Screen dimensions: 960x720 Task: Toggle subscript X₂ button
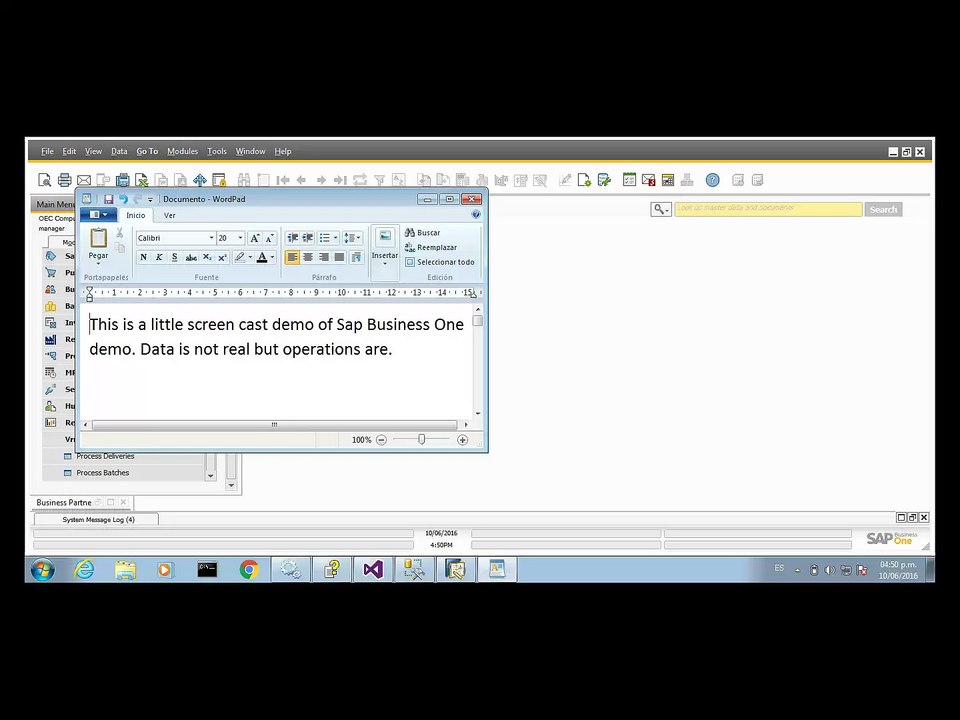point(207,257)
